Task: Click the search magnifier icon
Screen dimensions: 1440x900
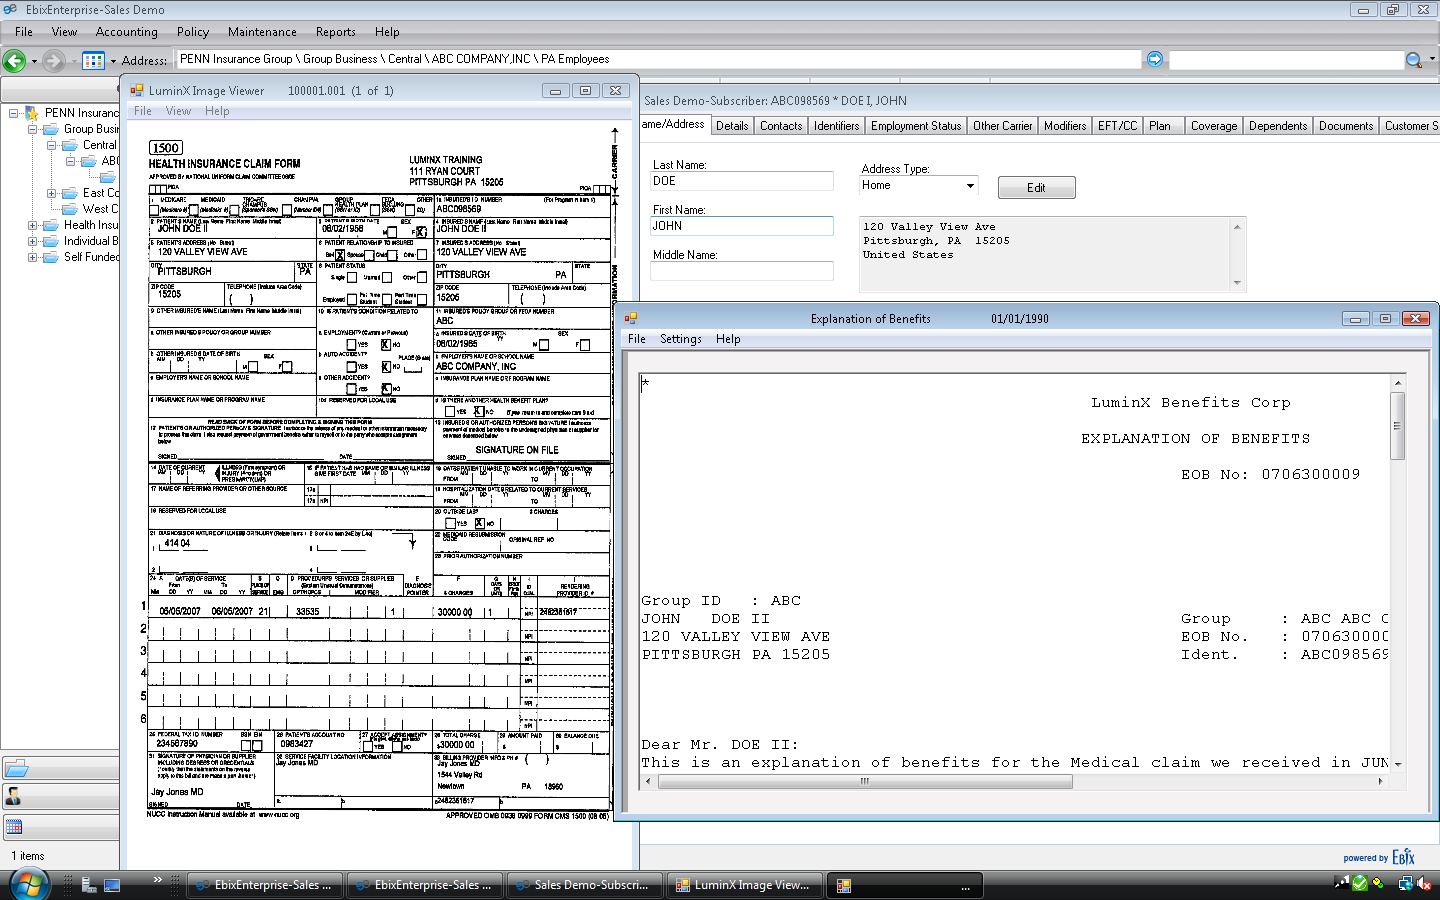Action: [1413, 60]
